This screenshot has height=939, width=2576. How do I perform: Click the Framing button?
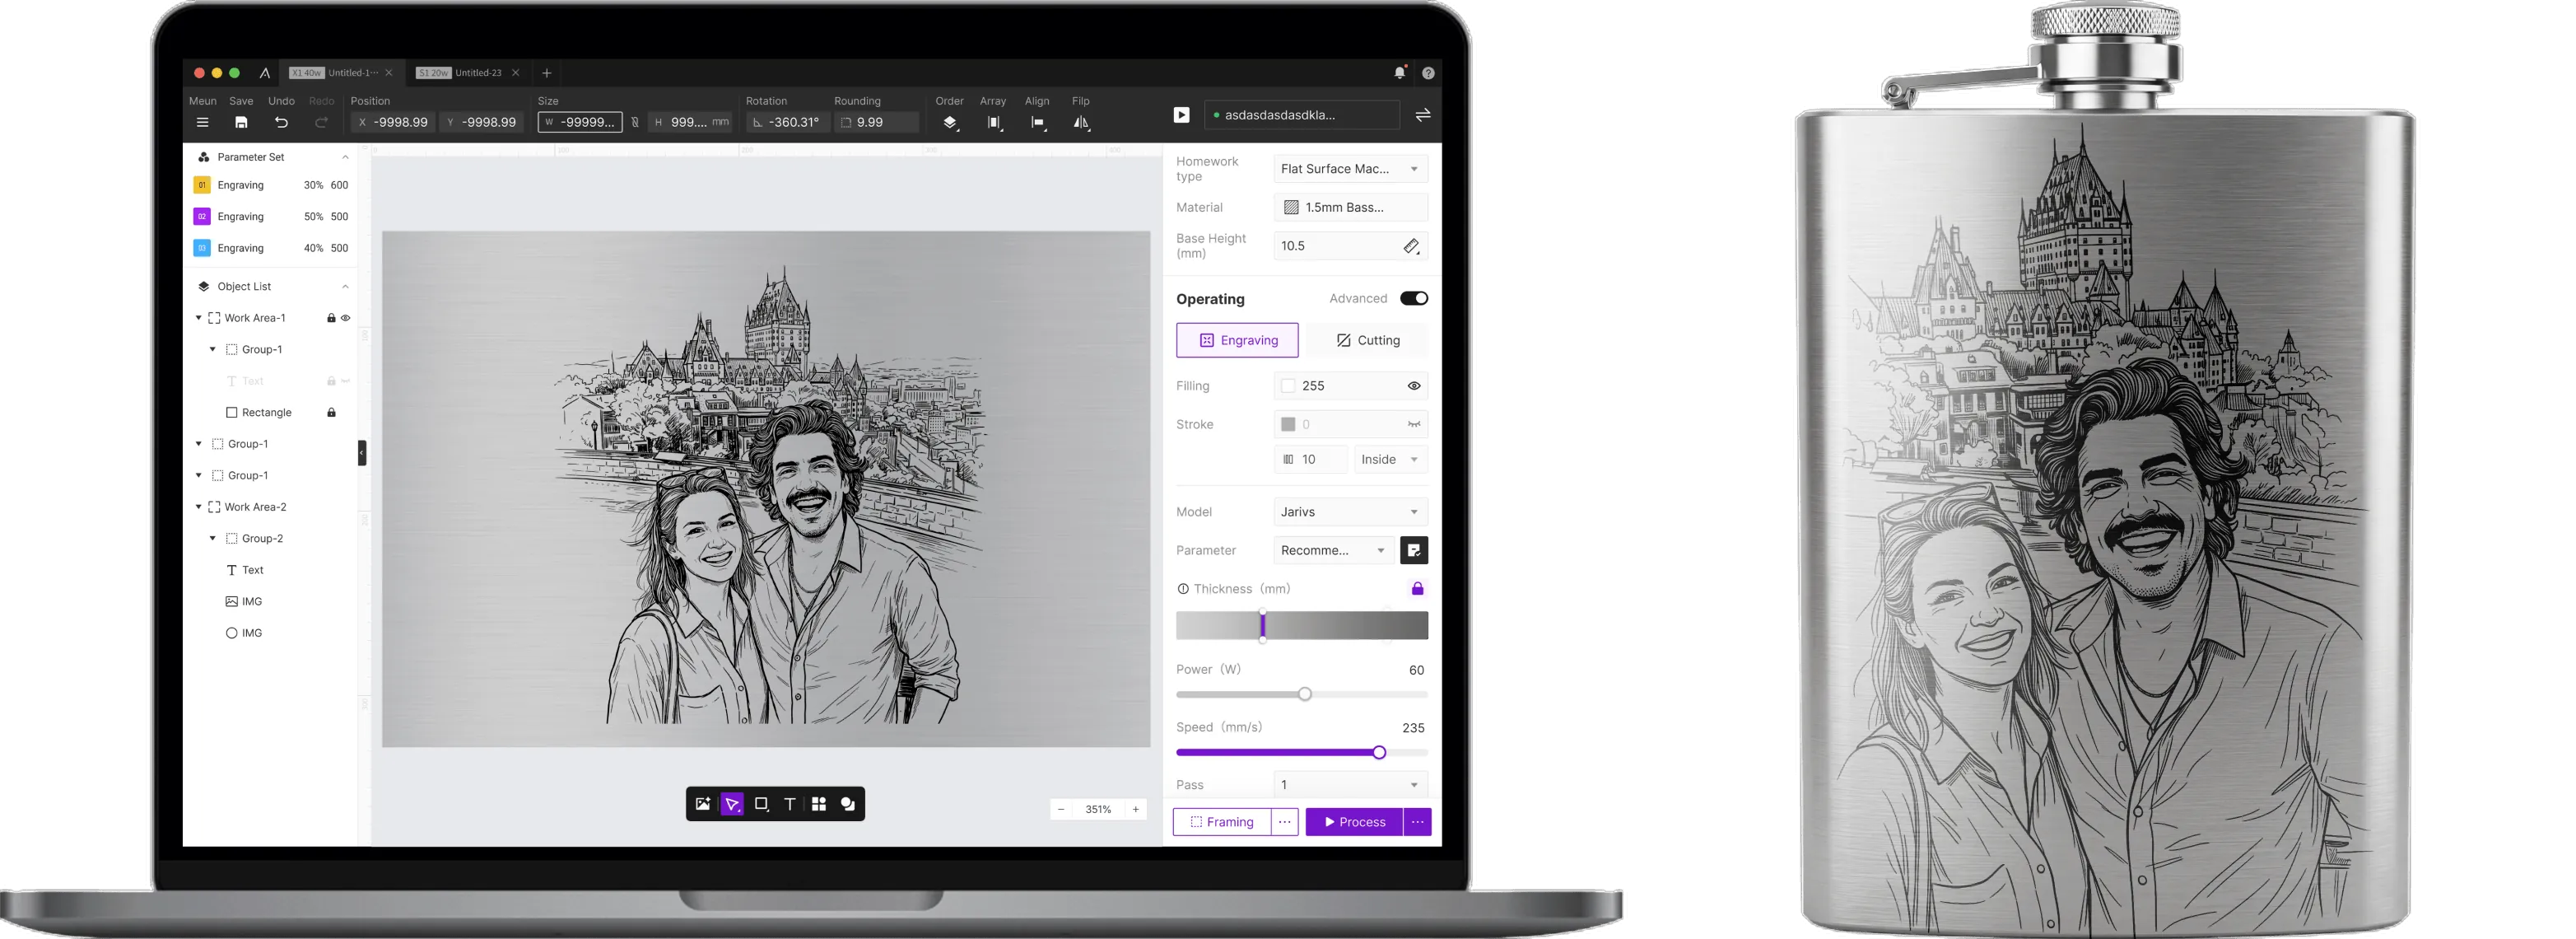[x=1221, y=822]
